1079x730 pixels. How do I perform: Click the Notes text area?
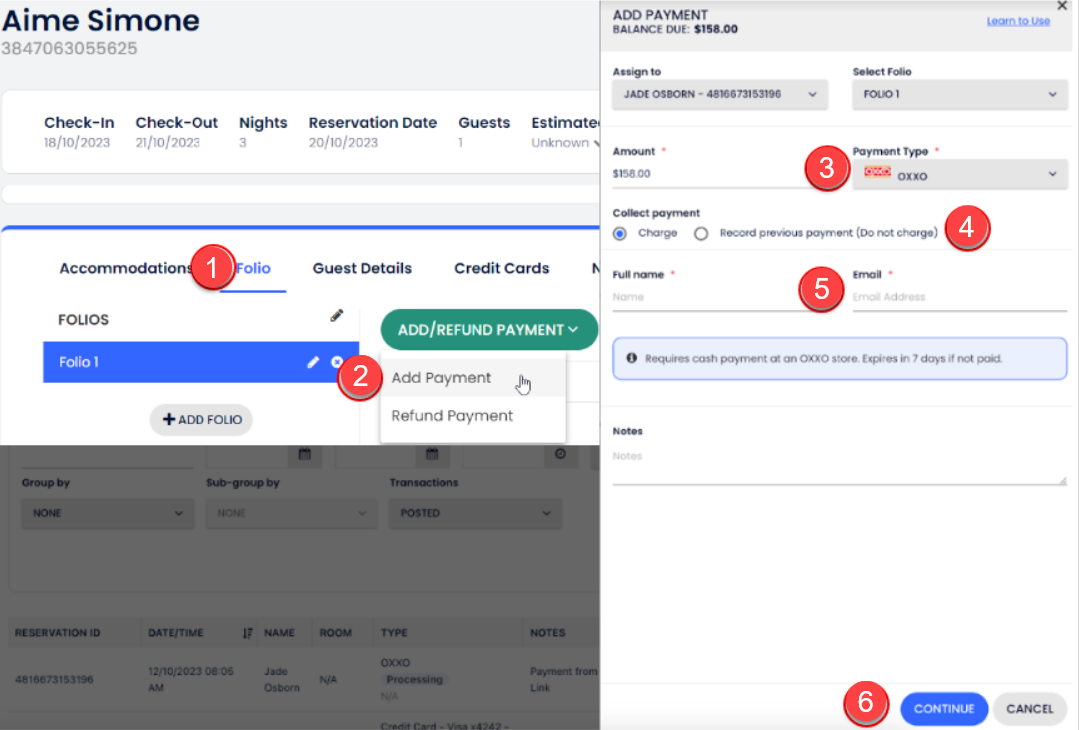click(x=840, y=464)
